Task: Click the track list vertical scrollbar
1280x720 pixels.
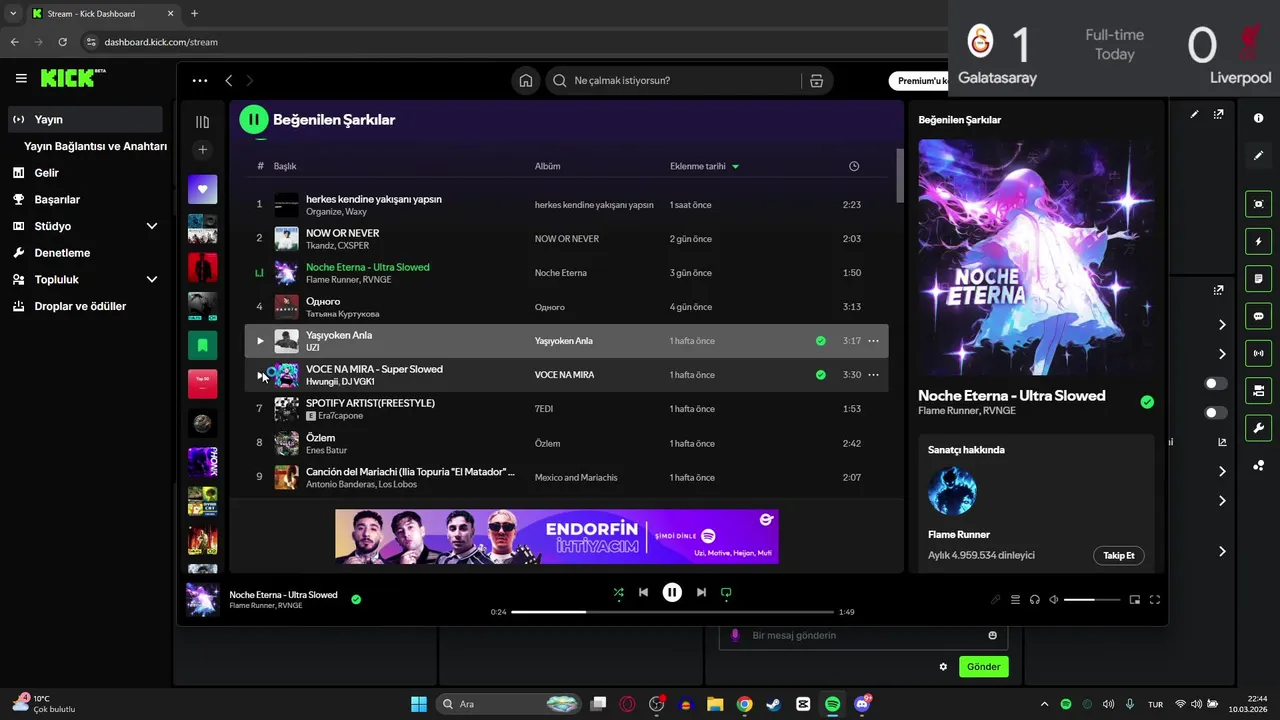Action: coord(899,175)
